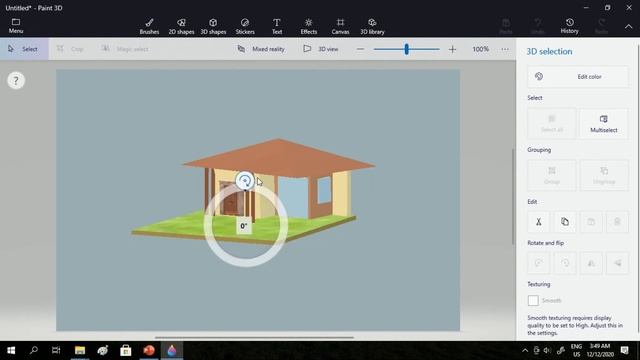Toggle the Smooth texturing checkbox
Screen dimensions: 640x360
pos(533,300)
